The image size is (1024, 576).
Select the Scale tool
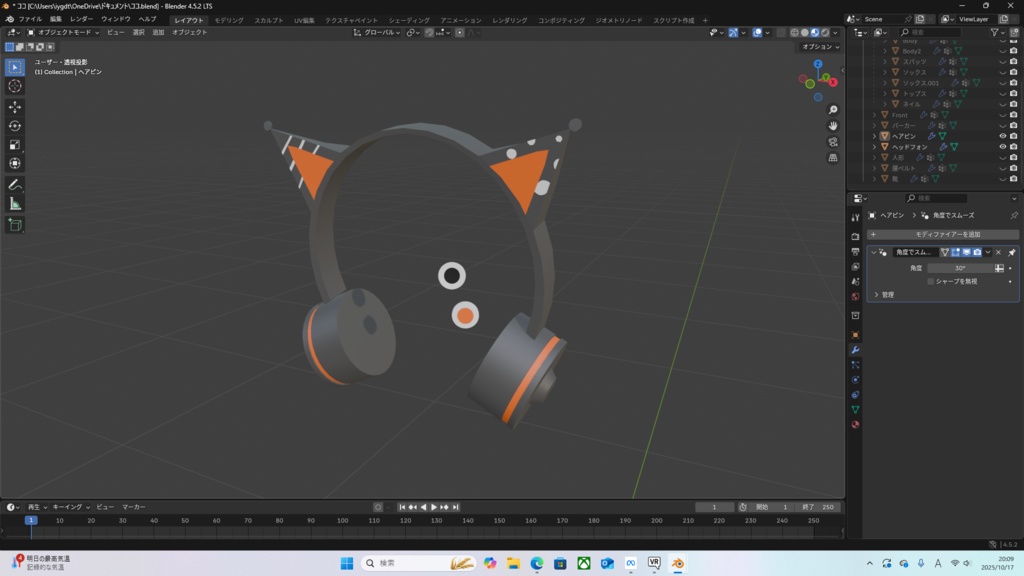[15, 145]
